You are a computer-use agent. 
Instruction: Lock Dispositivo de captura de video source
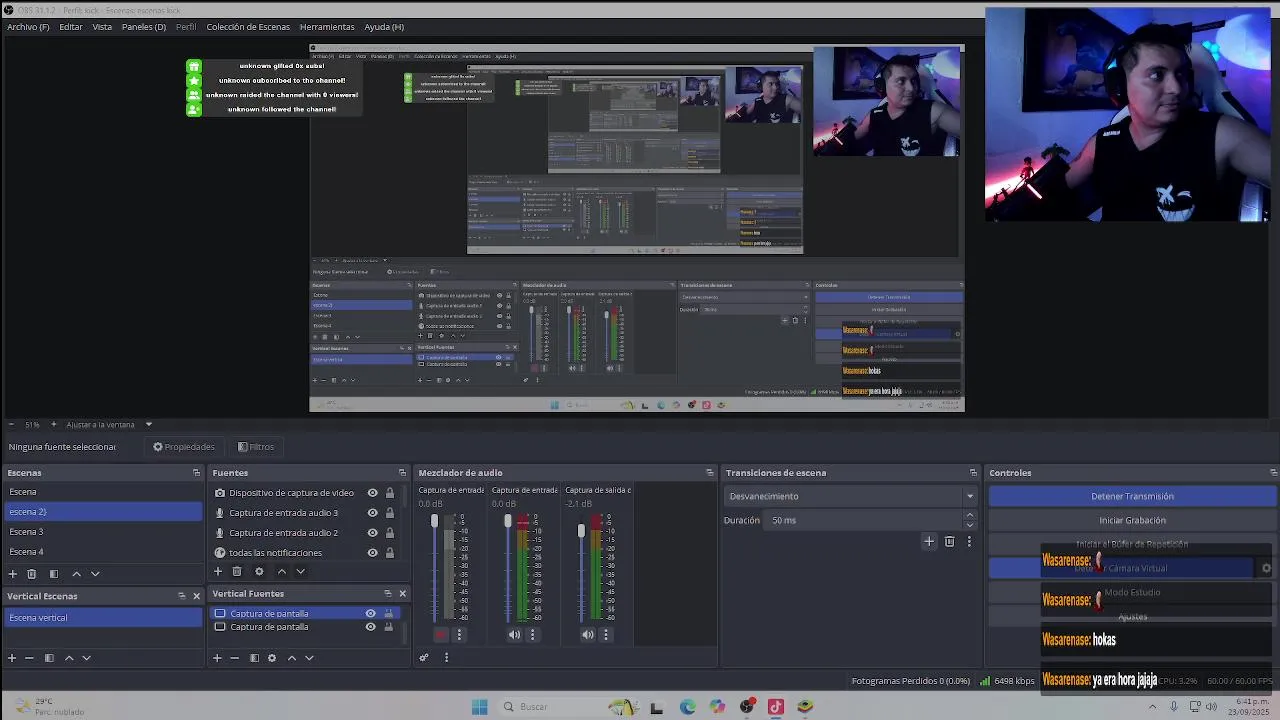(x=390, y=493)
